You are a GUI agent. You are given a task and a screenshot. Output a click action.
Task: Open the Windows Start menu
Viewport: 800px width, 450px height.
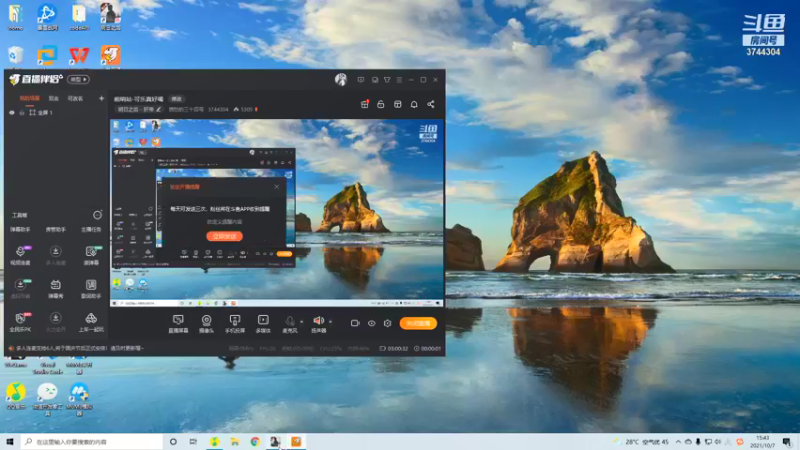click(x=10, y=441)
